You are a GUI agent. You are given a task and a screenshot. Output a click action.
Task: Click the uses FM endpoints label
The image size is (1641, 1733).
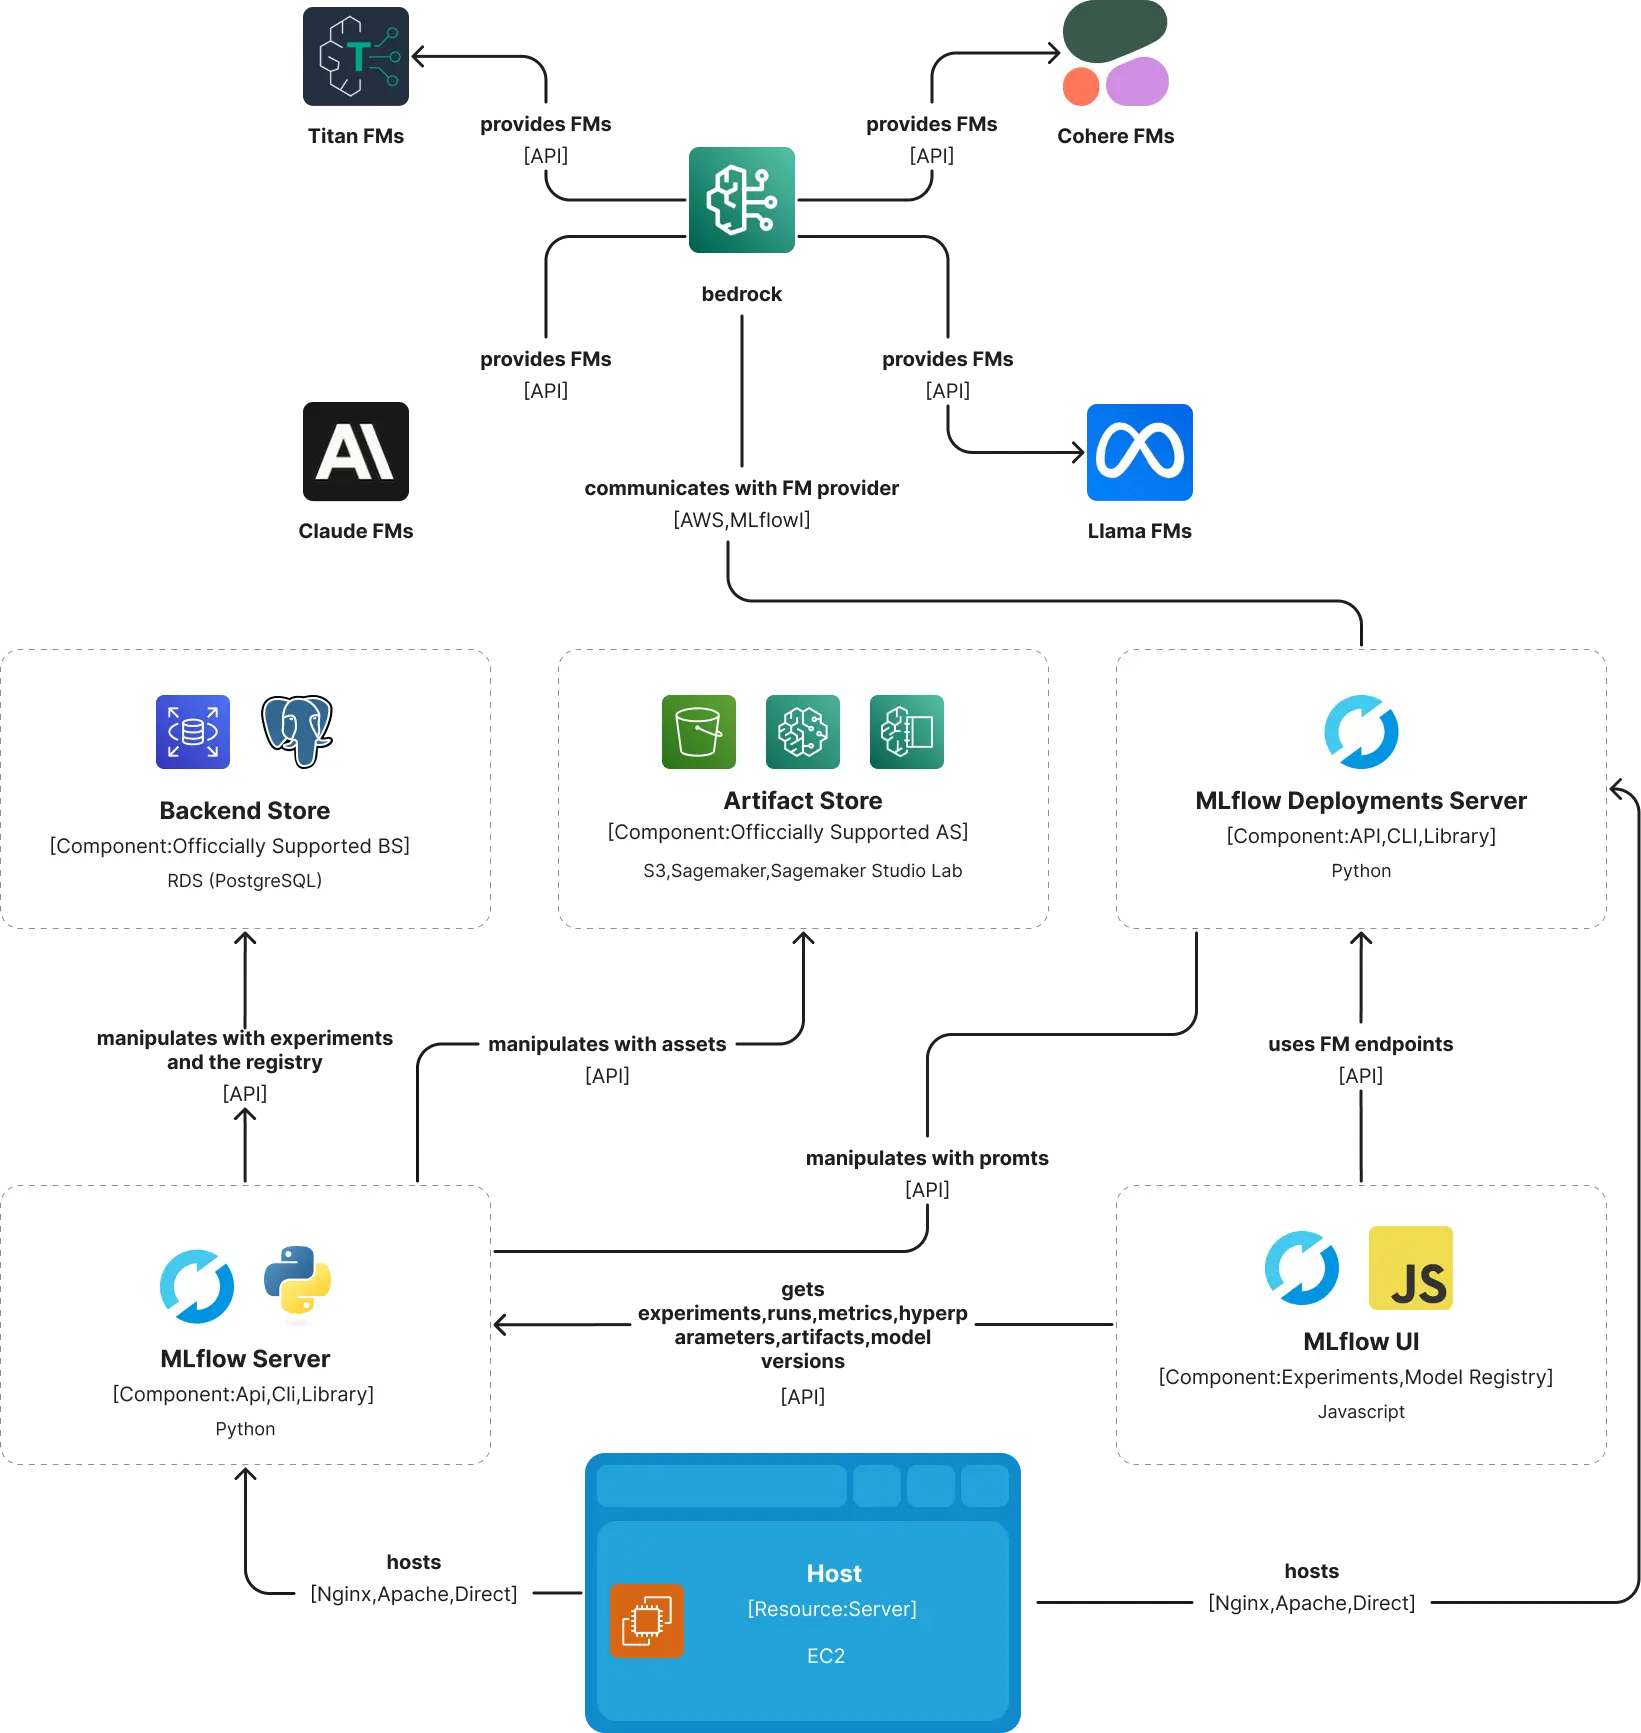click(1361, 1044)
